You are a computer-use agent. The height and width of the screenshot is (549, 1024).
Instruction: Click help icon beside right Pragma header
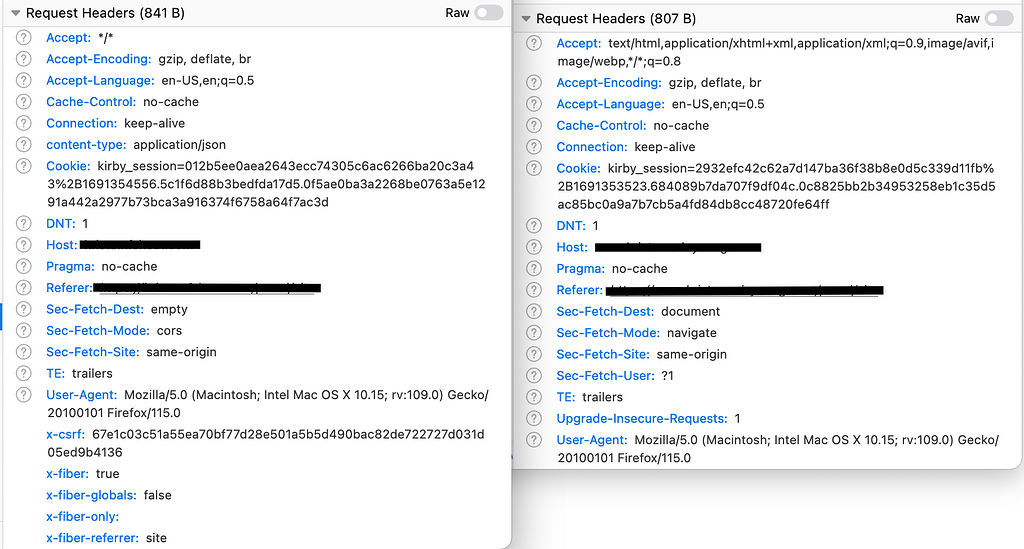click(x=535, y=269)
